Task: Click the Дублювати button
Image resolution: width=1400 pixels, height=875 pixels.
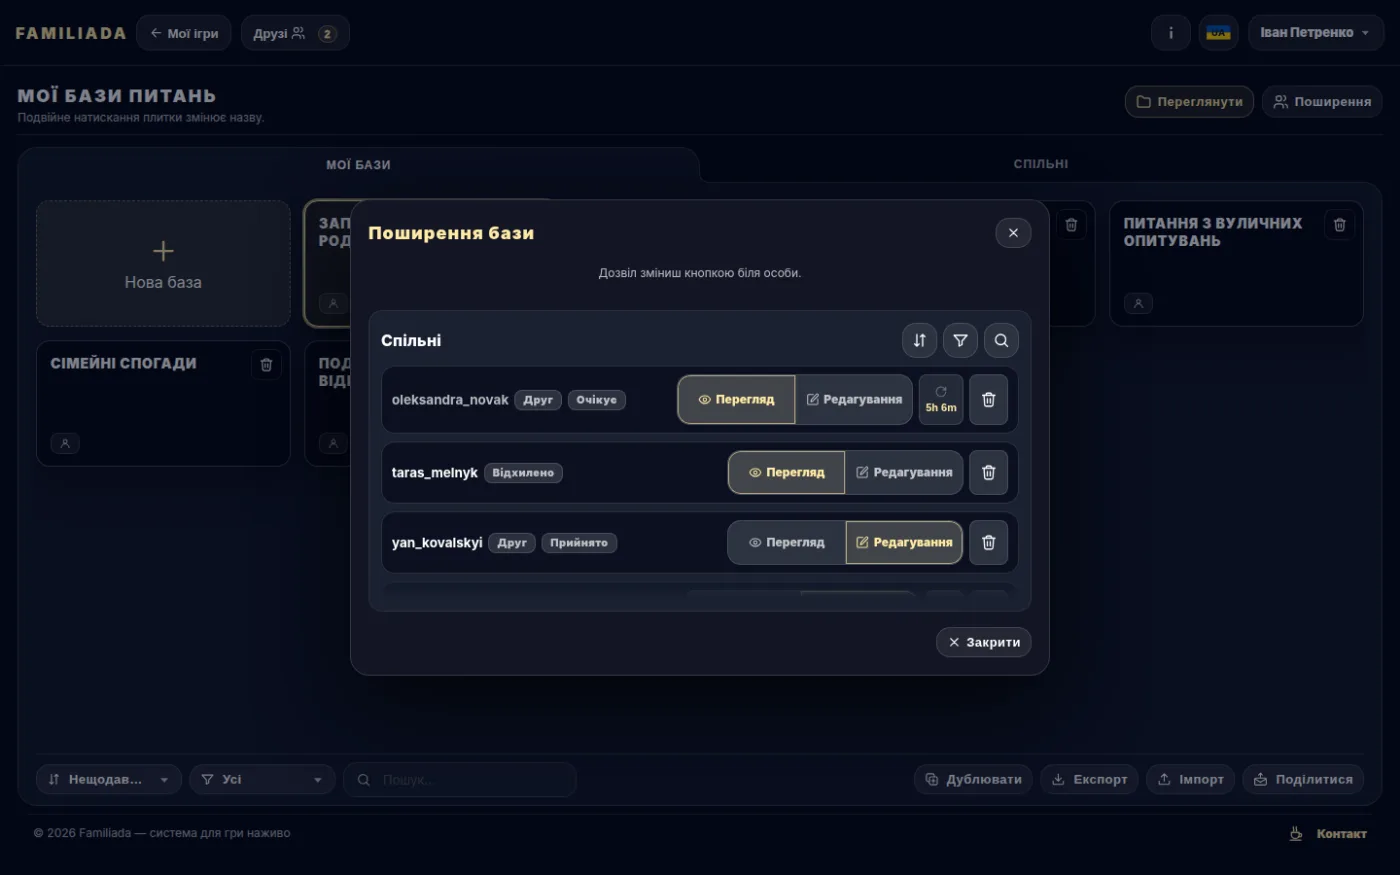Action: click(x=974, y=779)
